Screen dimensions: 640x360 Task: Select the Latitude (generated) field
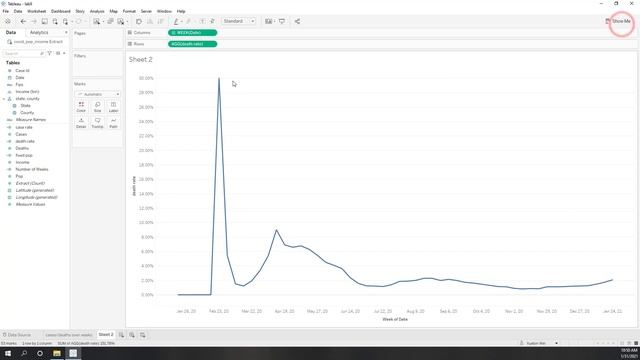tap(35, 190)
